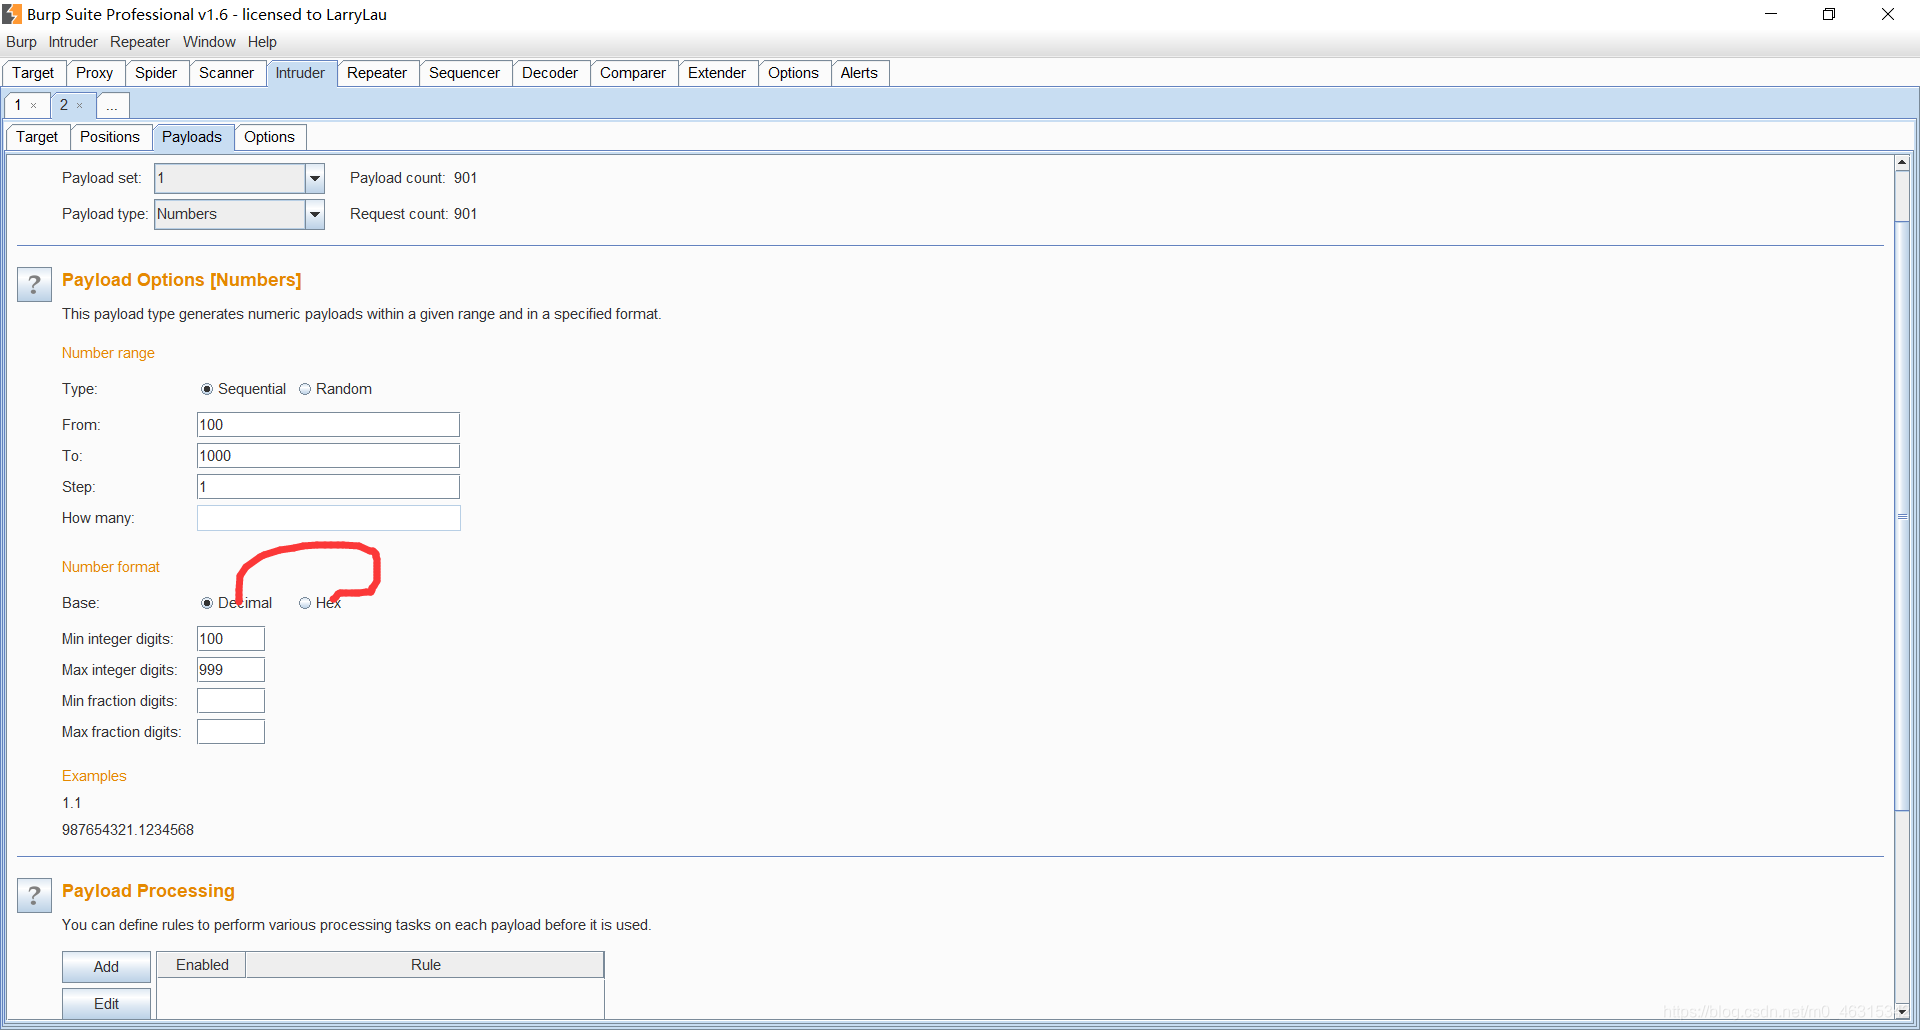Switch number base to Hex
Image resolution: width=1920 pixels, height=1030 pixels.
[305, 602]
